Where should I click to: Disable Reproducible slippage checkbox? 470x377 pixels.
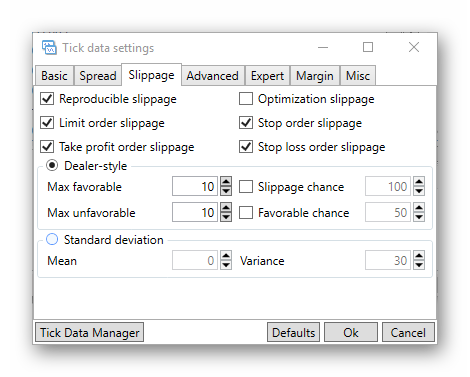[x=47, y=99]
